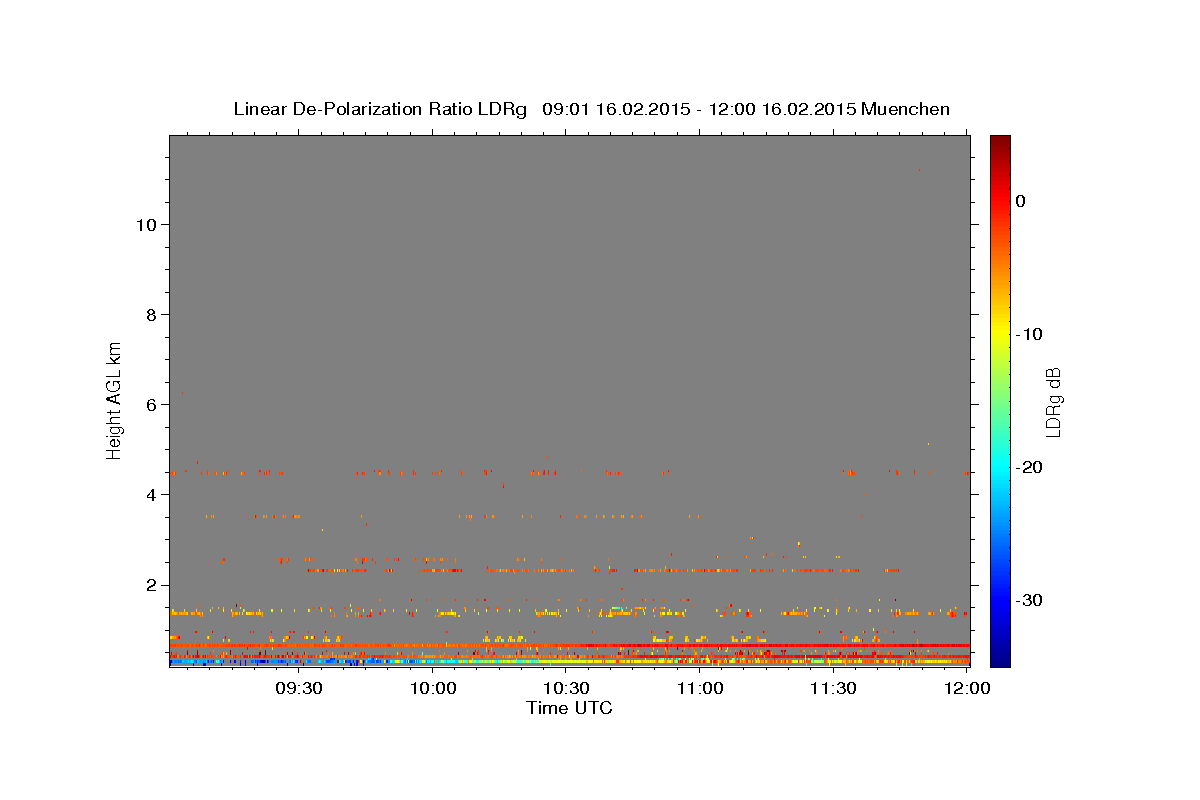
Task: Click the 12:00 time tick label
Action: click(968, 689)
